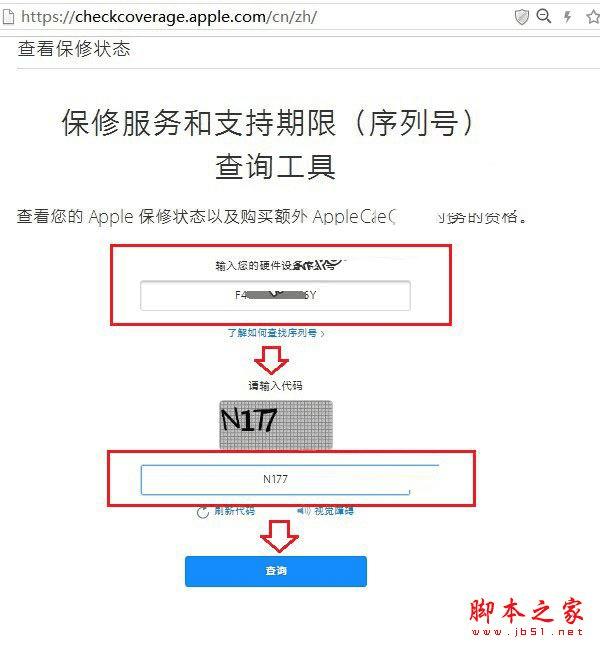Focus the captcha code field containing N177
The image size is (600, 648).
[275, 479]
